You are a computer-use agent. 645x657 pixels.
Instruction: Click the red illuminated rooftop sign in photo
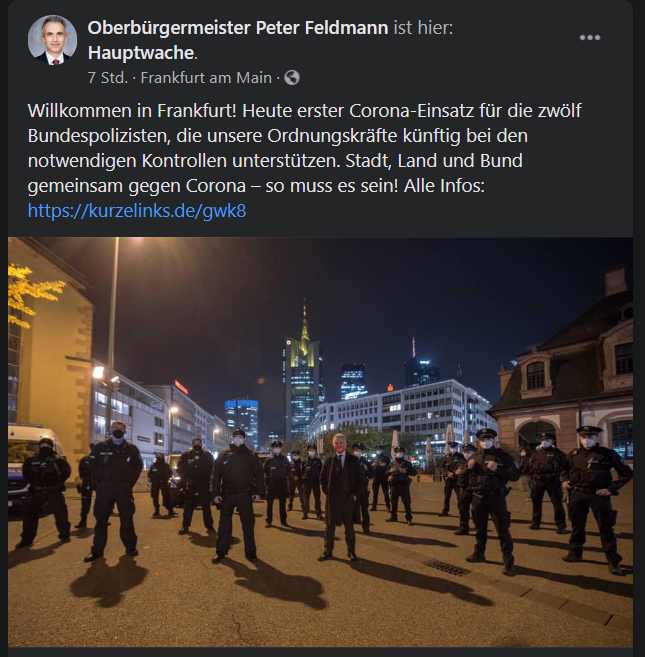pos(181,388)
